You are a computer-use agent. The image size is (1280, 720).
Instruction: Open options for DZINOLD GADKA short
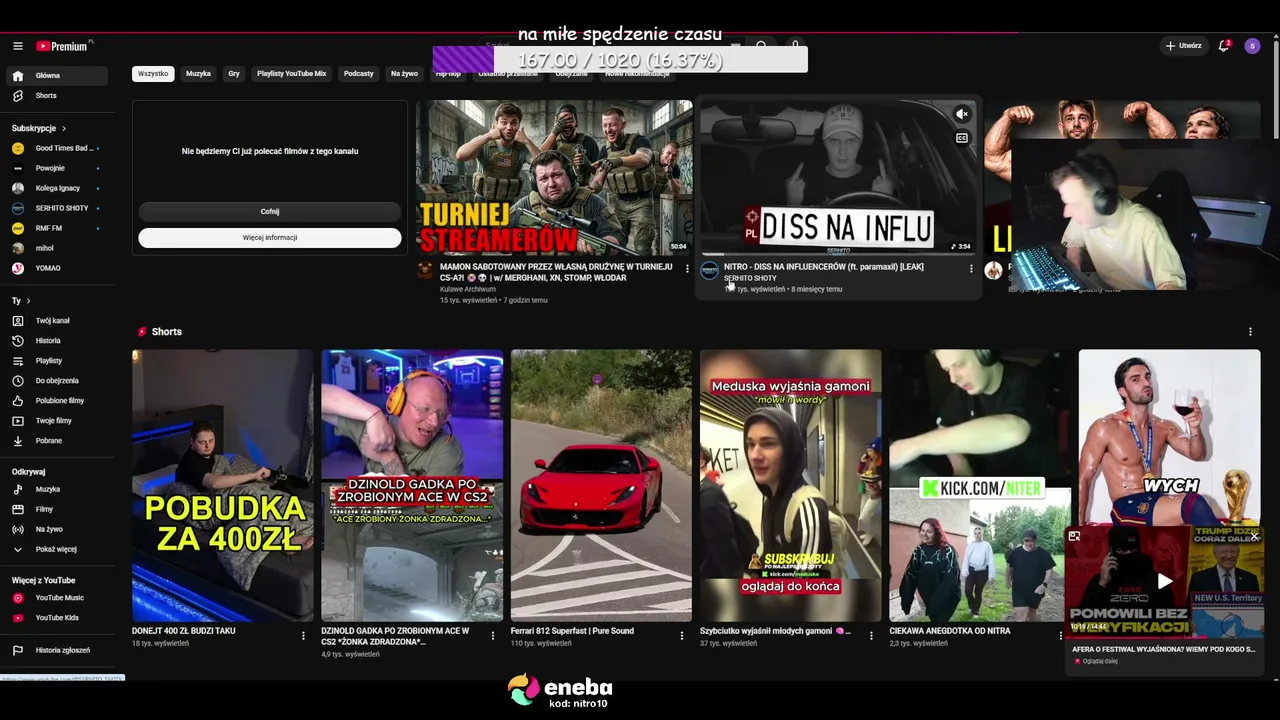[492, 635]
